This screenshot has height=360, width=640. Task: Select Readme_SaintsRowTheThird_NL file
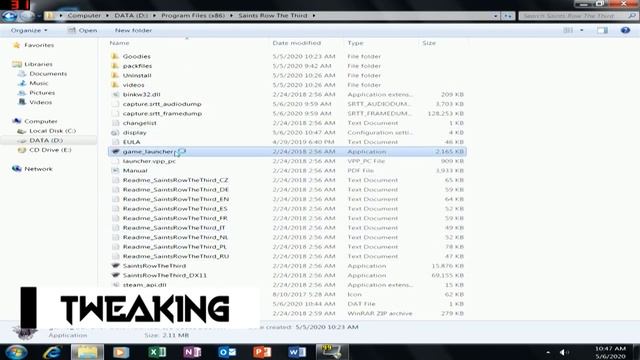point(175,237)
